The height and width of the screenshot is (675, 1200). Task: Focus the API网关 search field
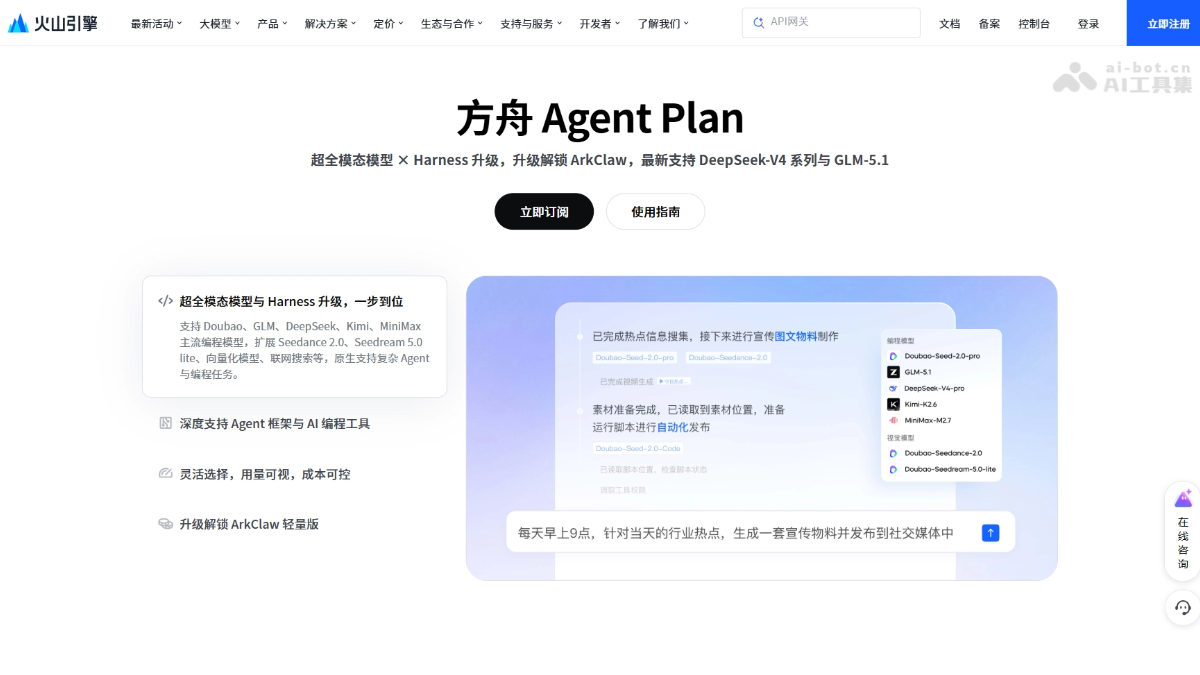pyautogui.click(x=831, y=22)
